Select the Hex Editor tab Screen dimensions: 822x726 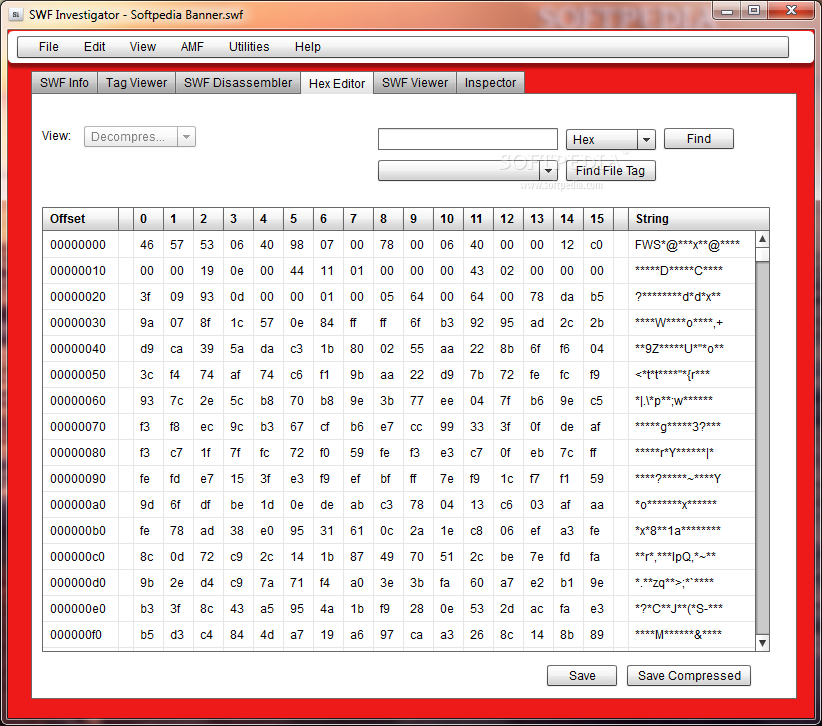pos(337,83)
